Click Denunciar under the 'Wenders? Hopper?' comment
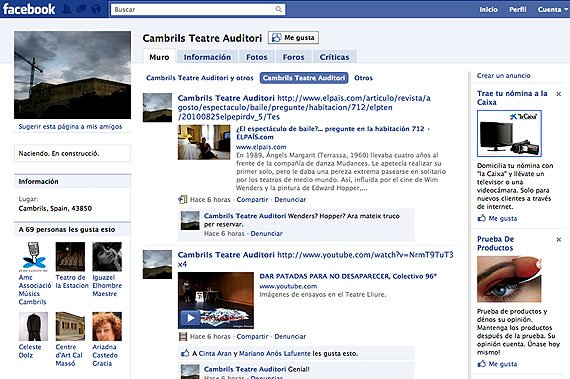 (266, 234)
